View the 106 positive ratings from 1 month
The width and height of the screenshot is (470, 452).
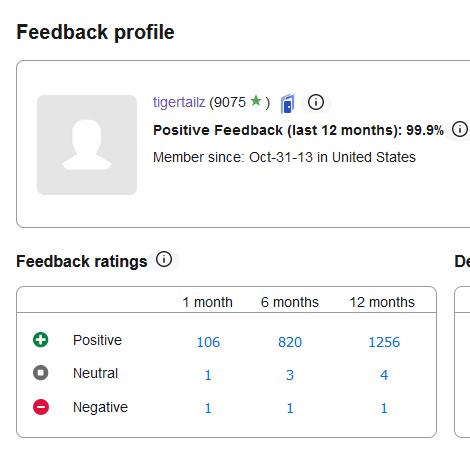point(208,342)
